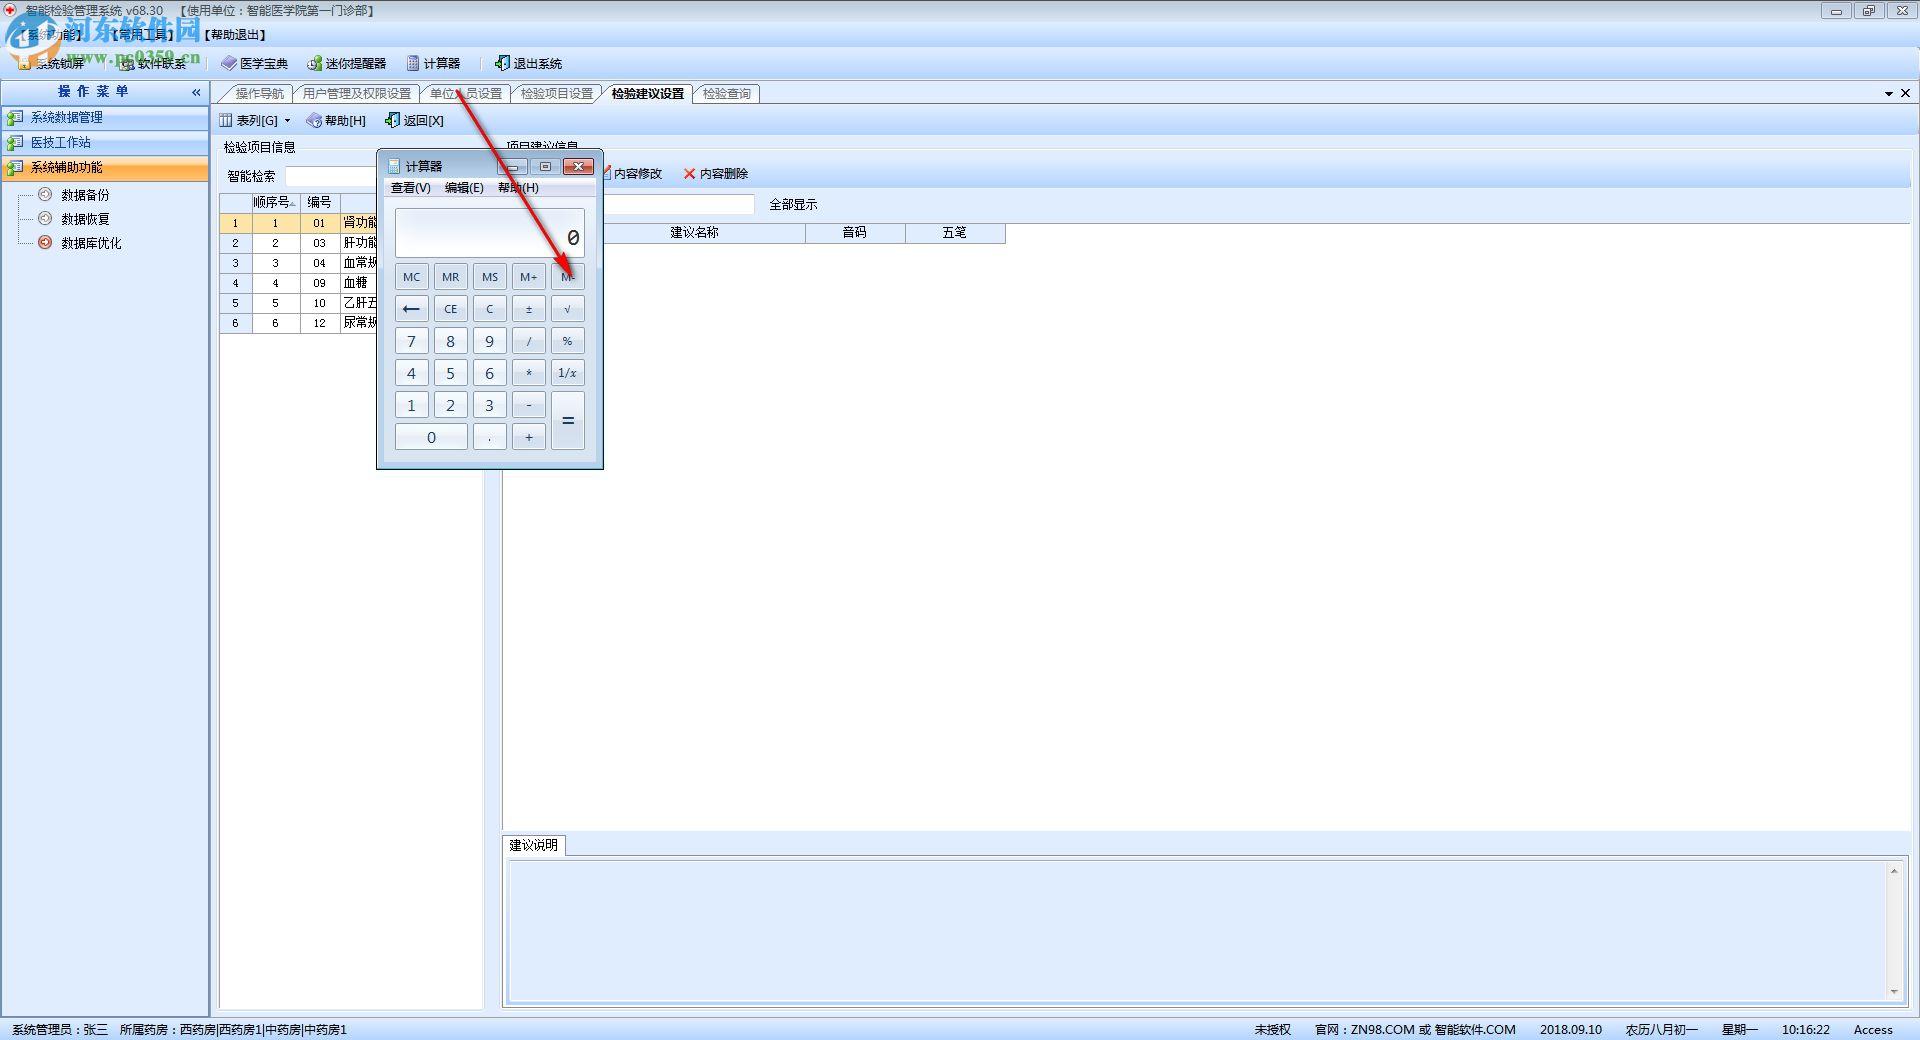Click the percent key in calculator
1920x1040 pixels.
[x=567, y=341]
